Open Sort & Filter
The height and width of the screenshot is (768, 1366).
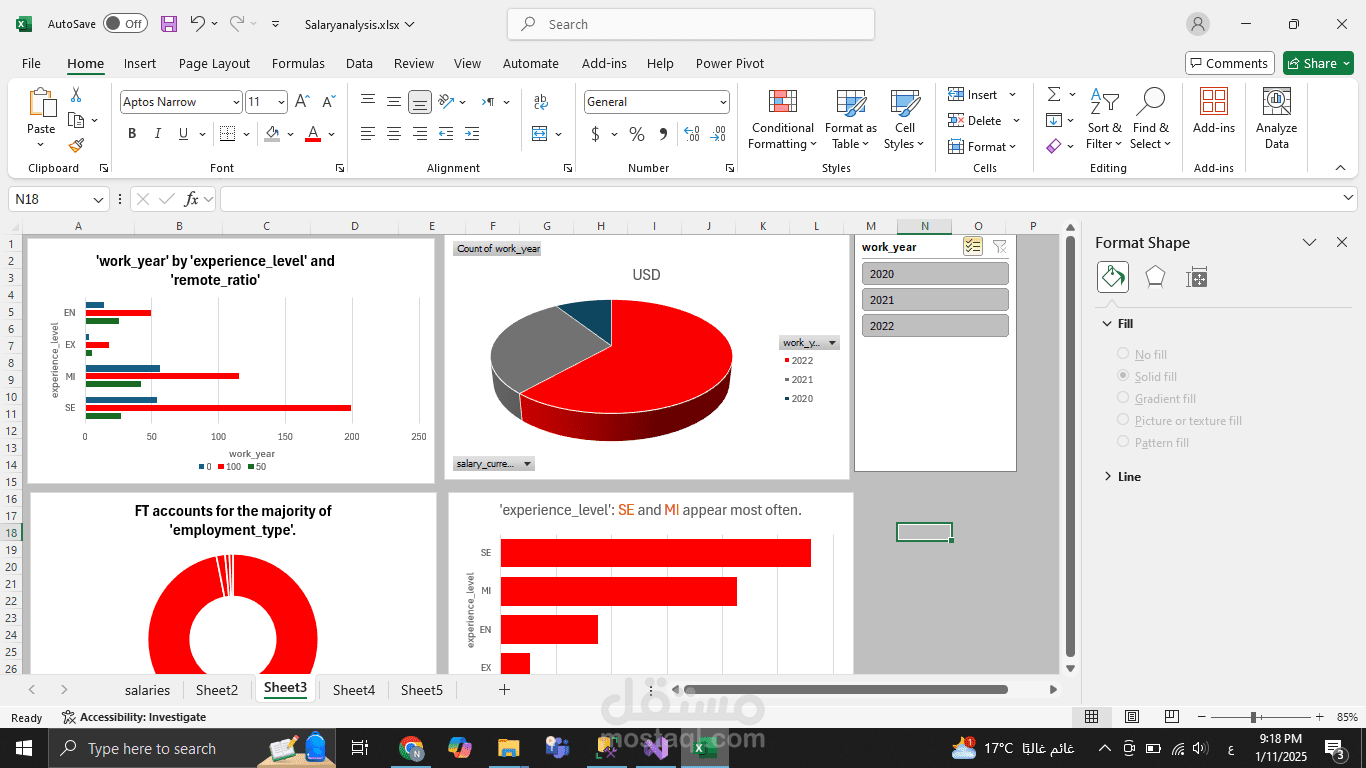pos(1104,120)
